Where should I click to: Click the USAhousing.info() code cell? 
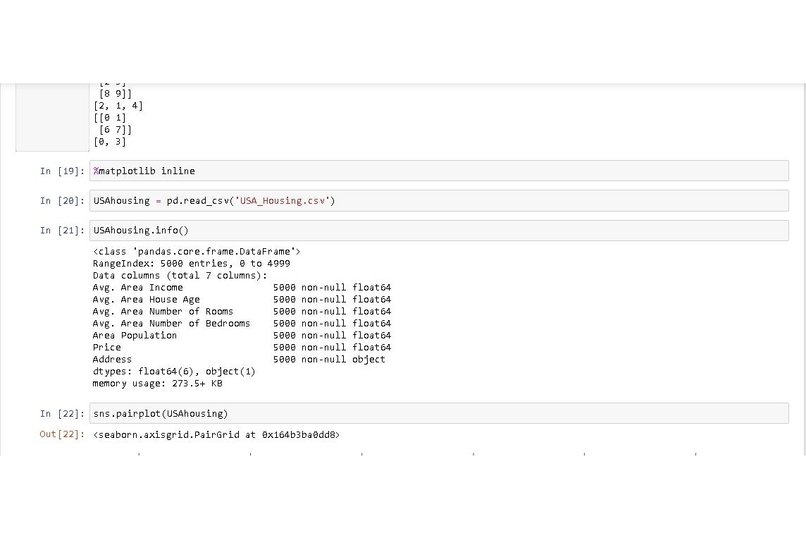coord(439,230)
